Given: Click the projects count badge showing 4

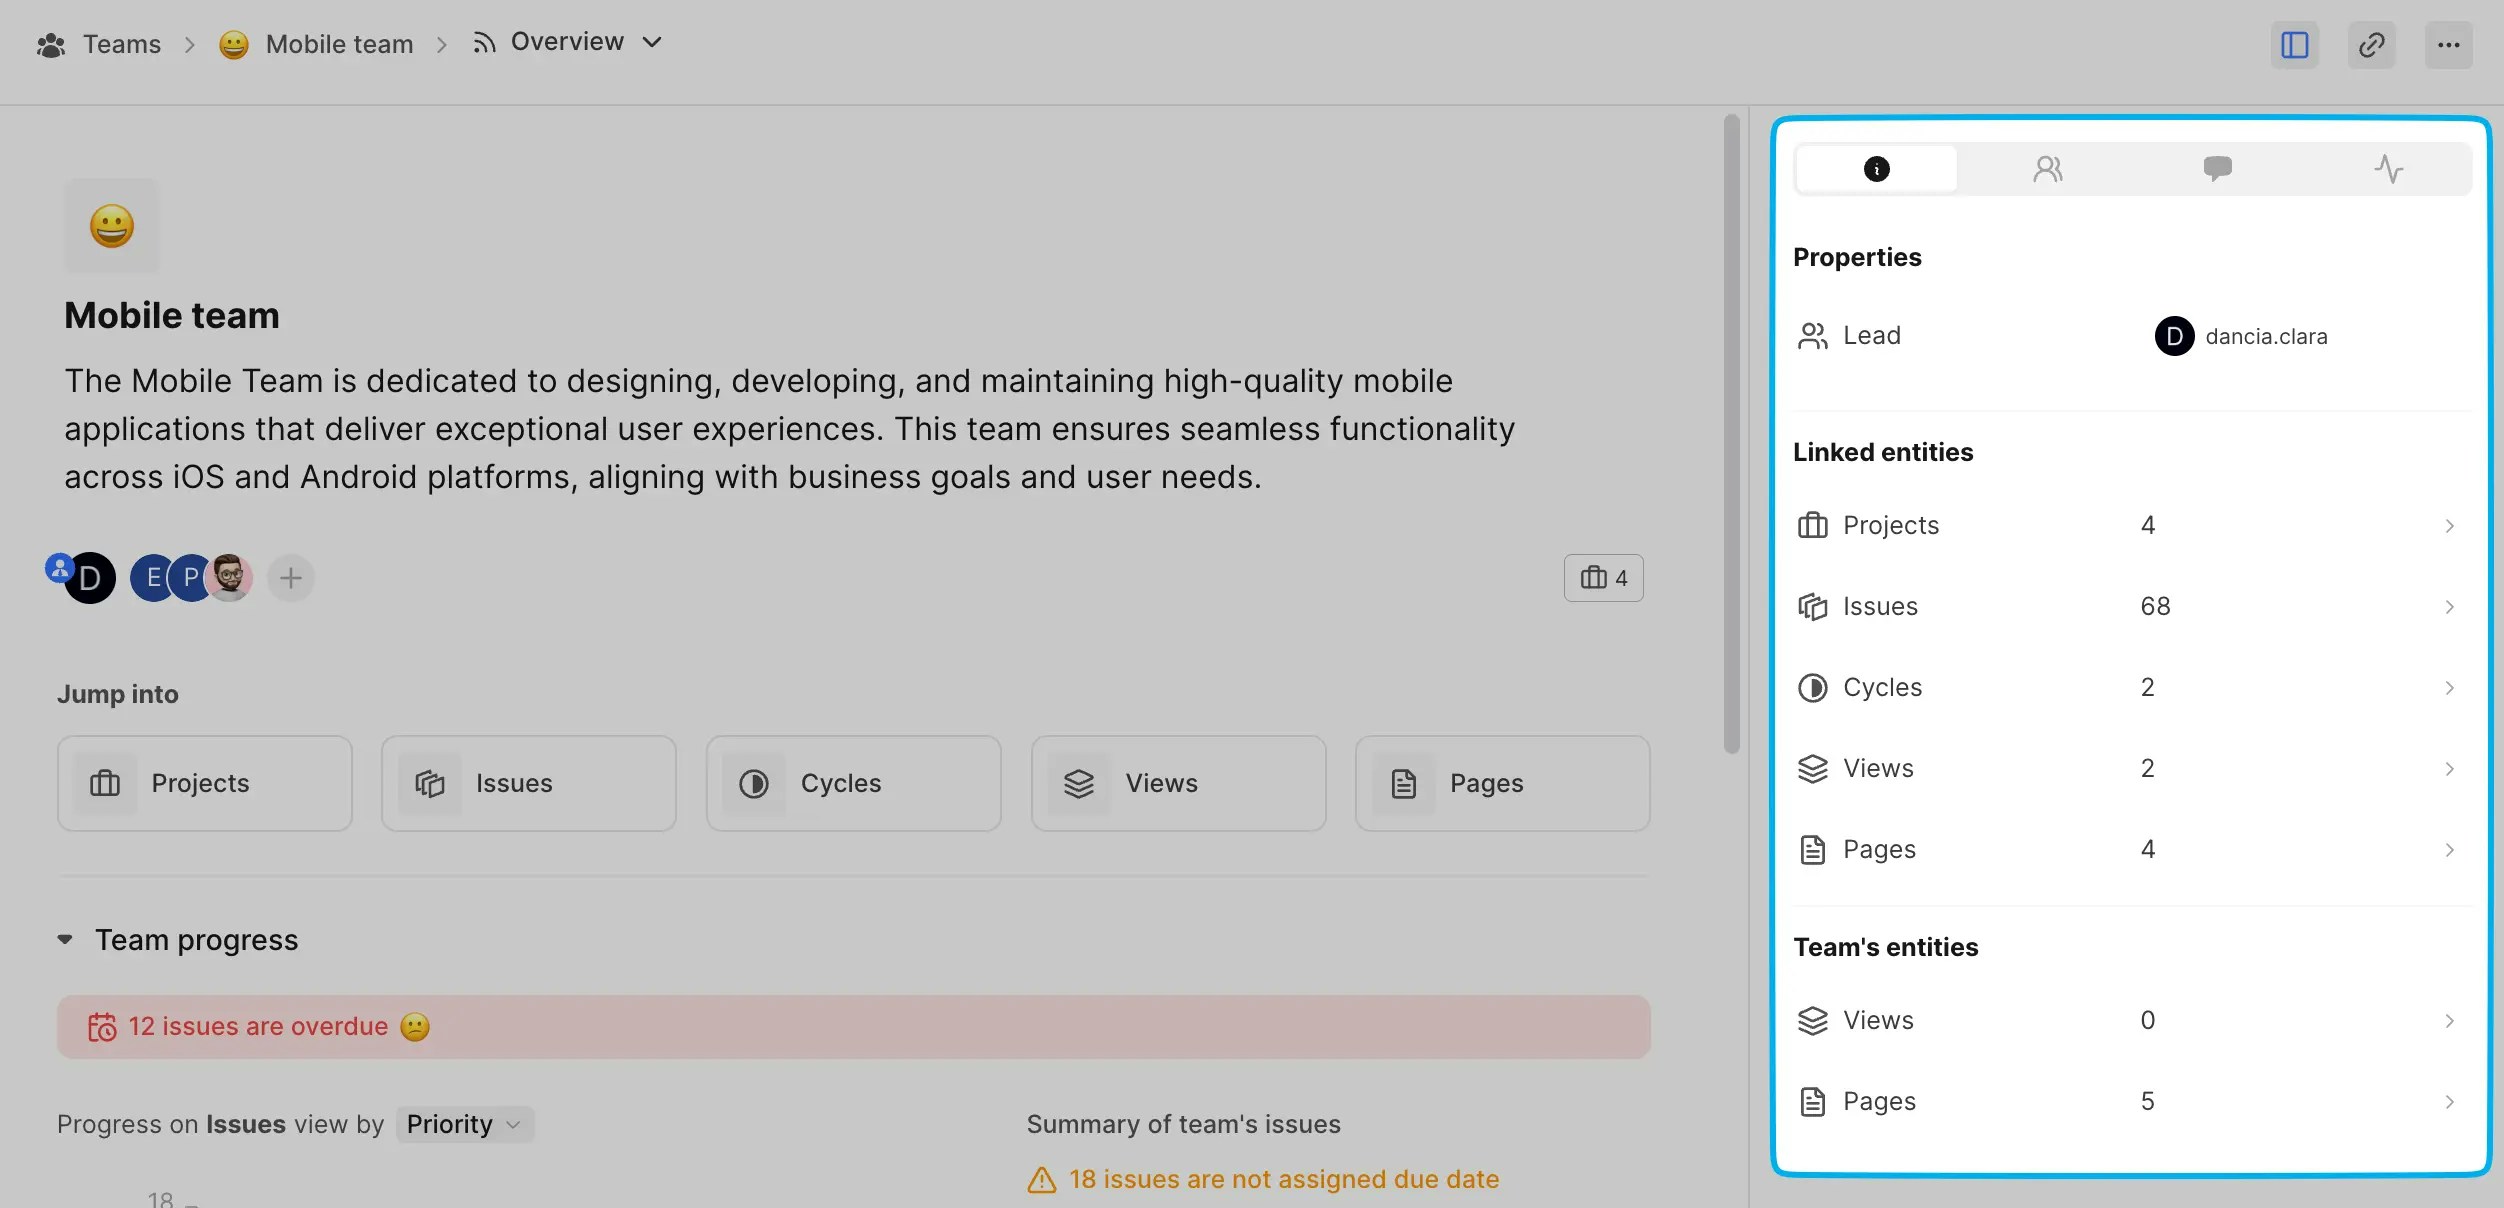Looking at the screenshot, I should pyautogui.click(x=1603, y=578).
